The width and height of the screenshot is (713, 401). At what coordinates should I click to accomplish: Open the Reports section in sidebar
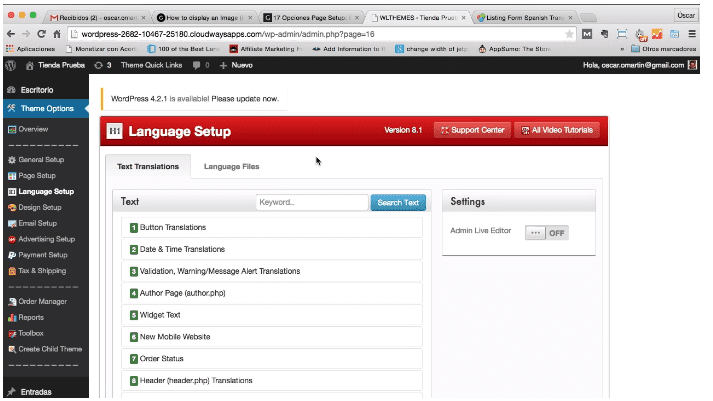tap(32, 317)
